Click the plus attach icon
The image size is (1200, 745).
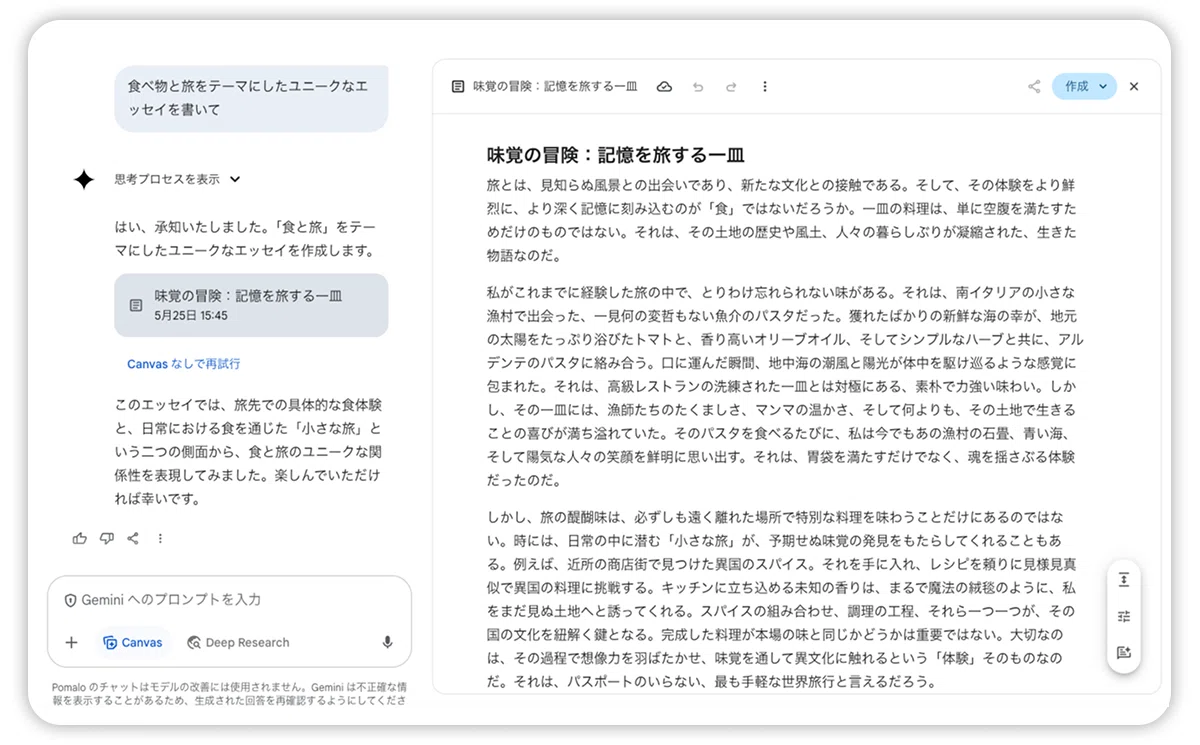[x=71, y=643]
